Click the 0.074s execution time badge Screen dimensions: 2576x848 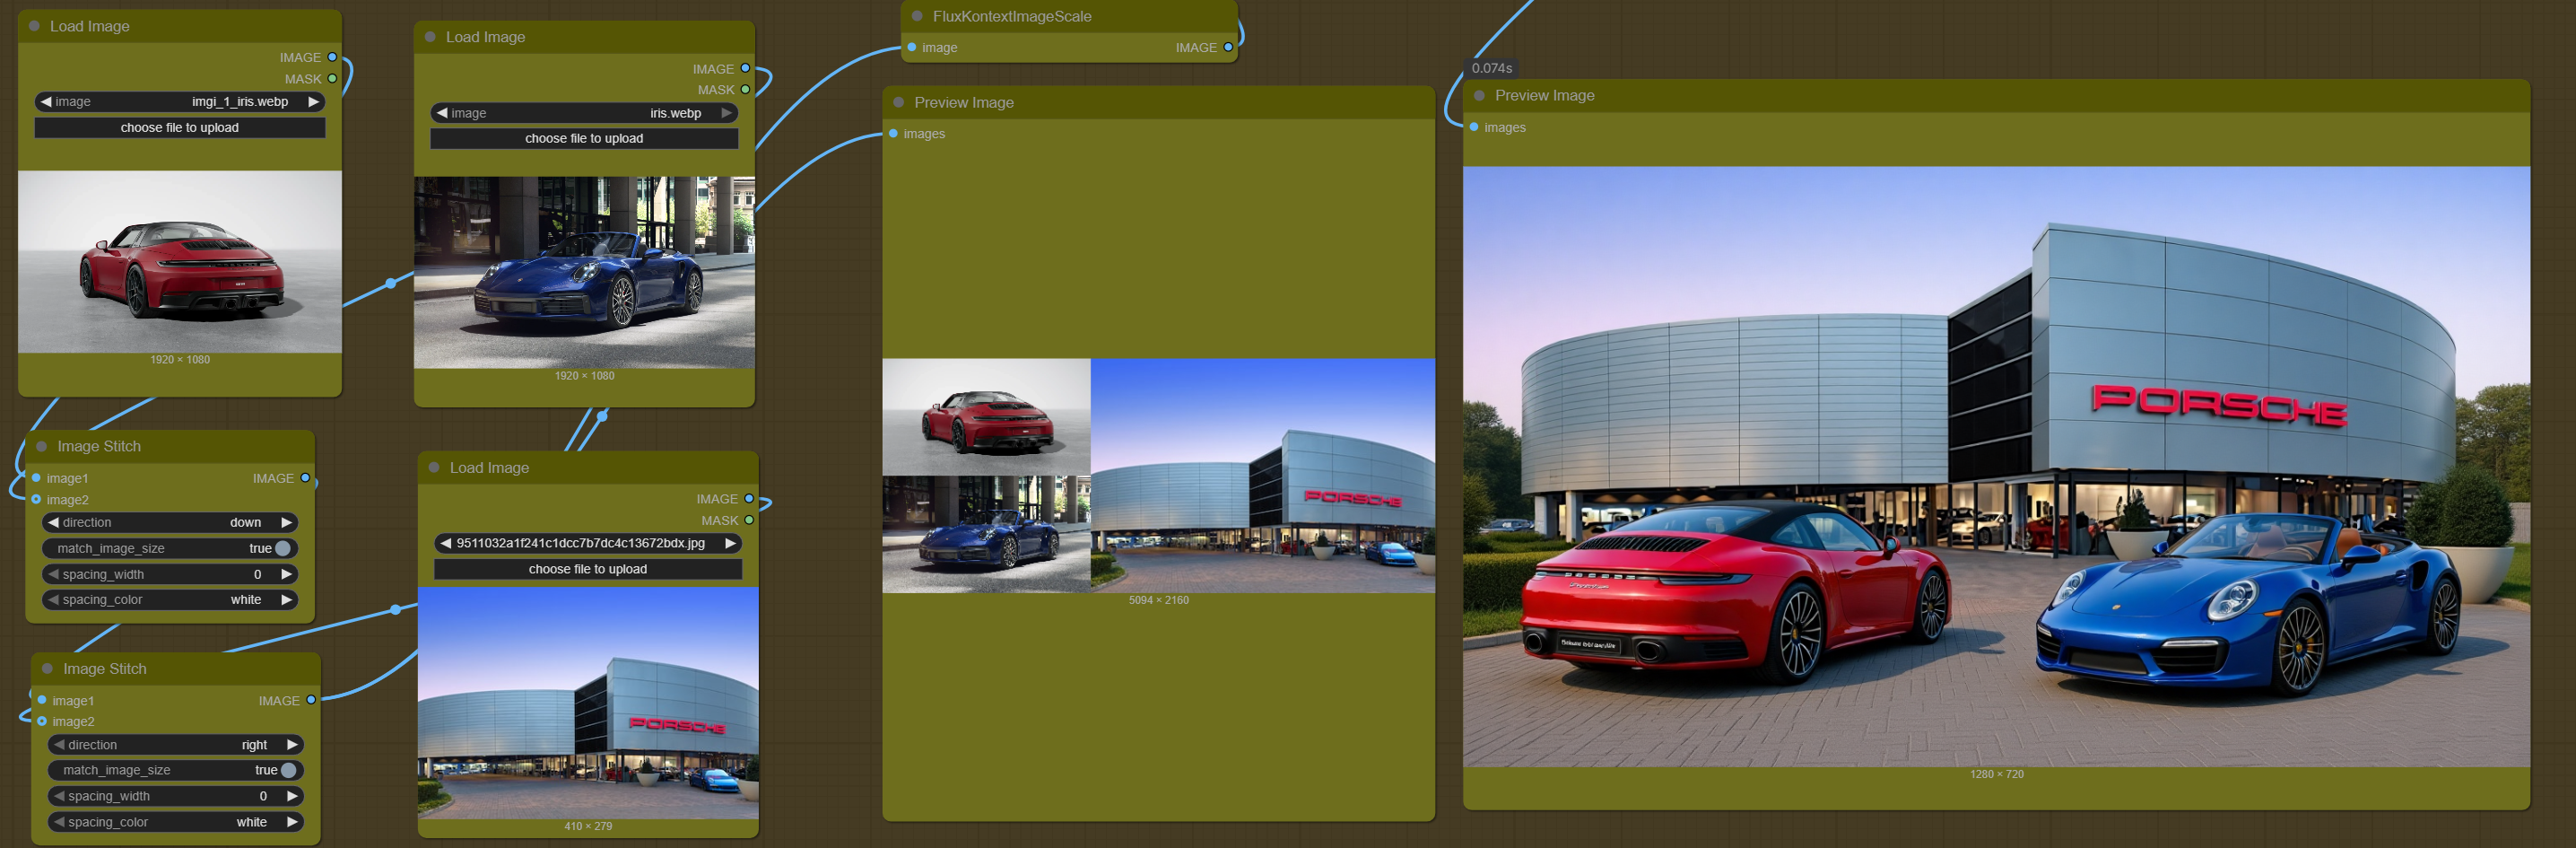click(1491, 68)
